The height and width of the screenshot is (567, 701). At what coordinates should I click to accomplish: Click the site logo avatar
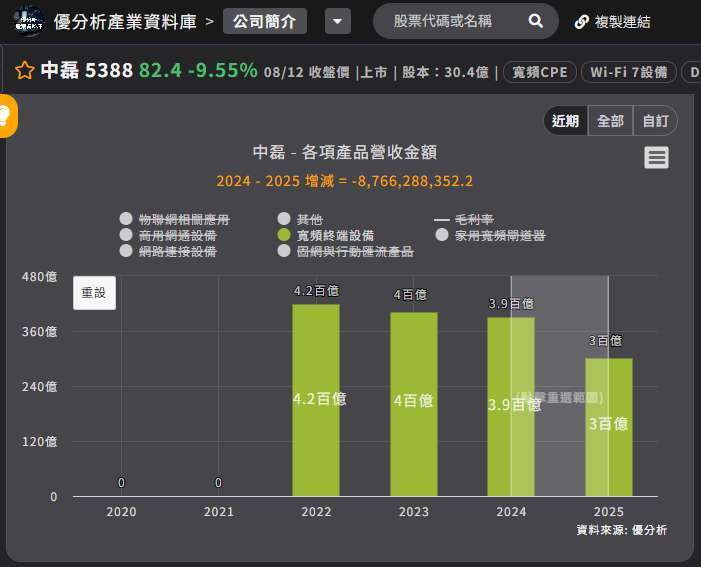tap(28, 21)
